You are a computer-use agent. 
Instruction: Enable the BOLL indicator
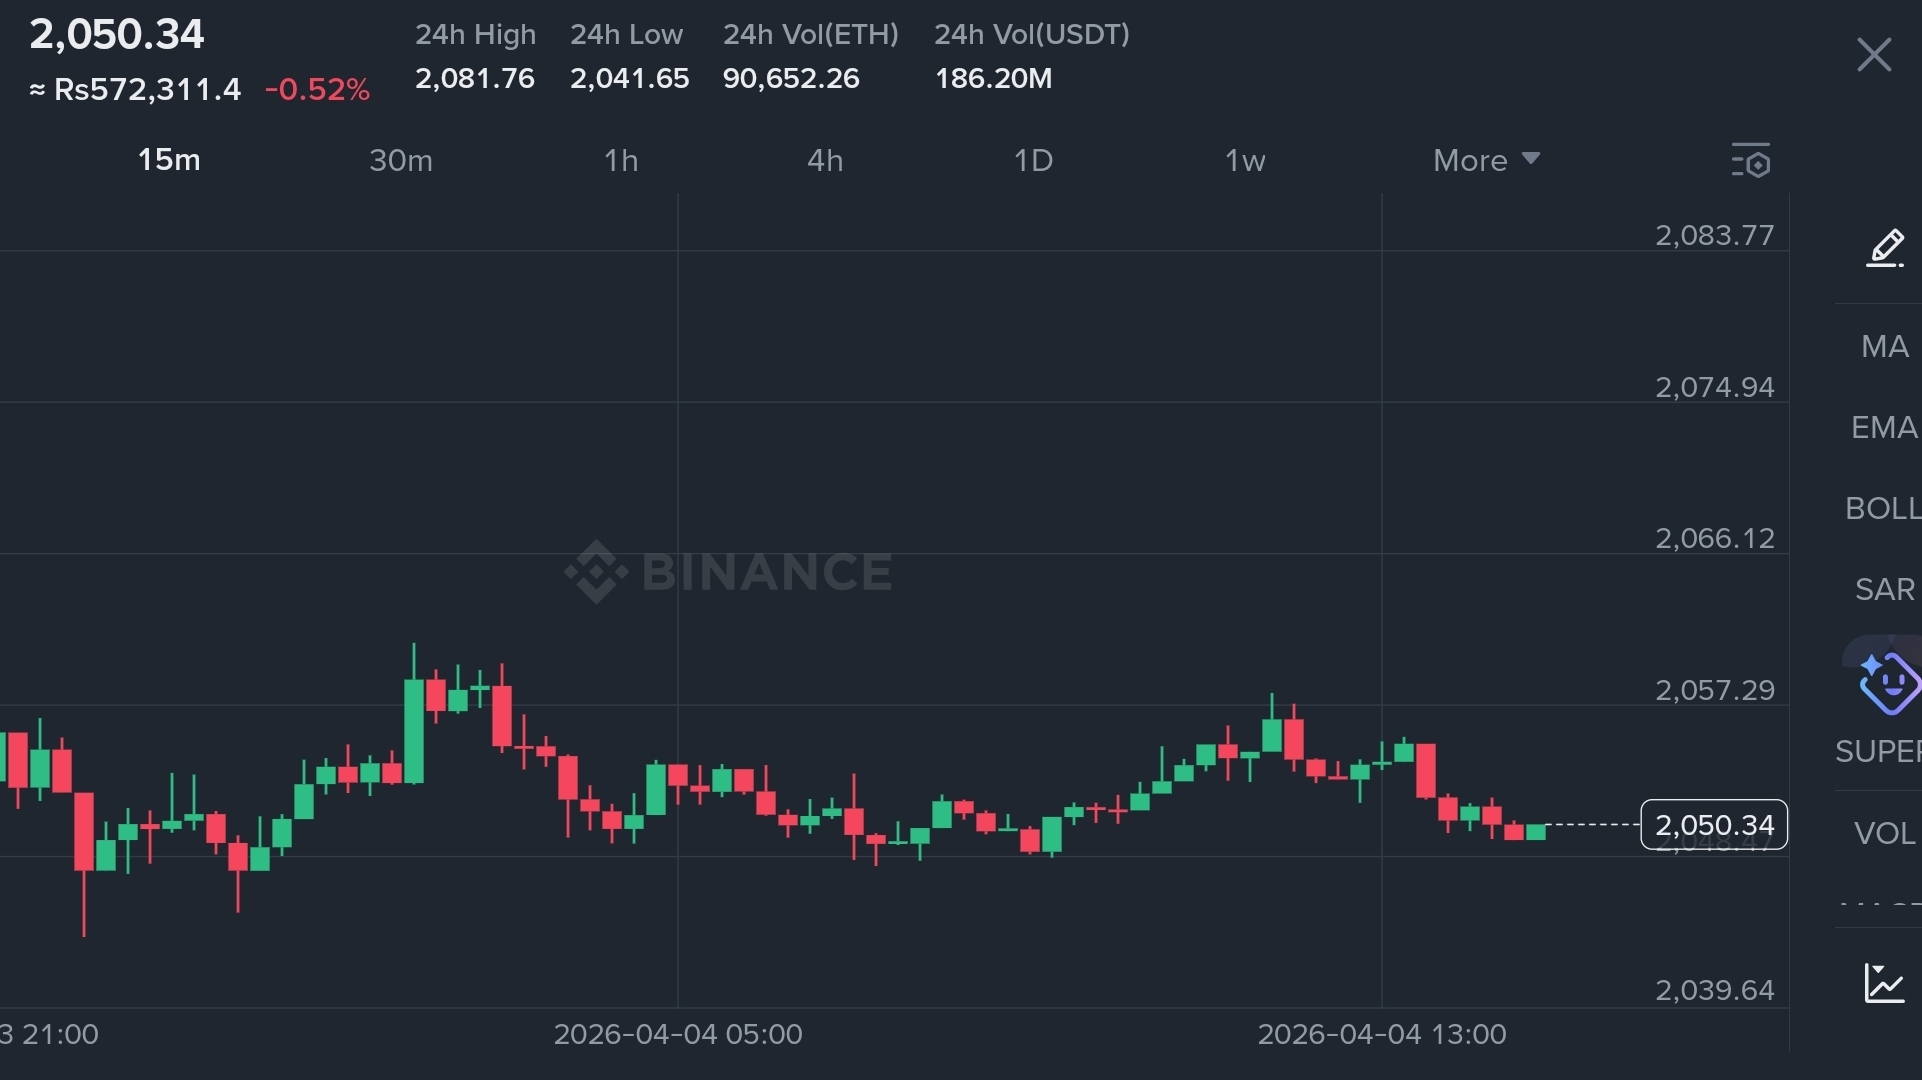click(1884, 509)
